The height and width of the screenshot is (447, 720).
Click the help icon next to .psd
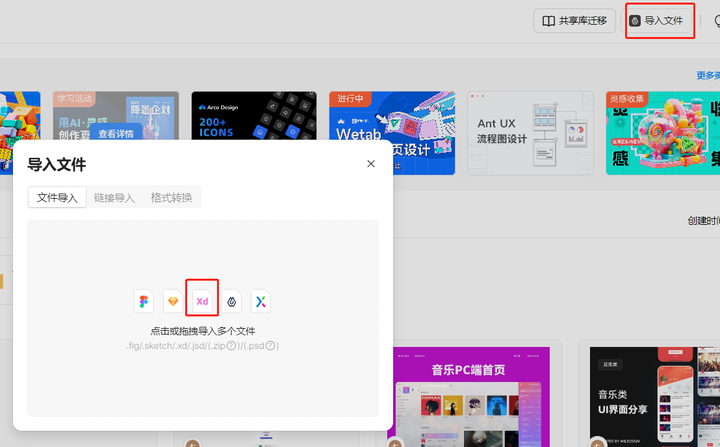click(x=270, y=345)
